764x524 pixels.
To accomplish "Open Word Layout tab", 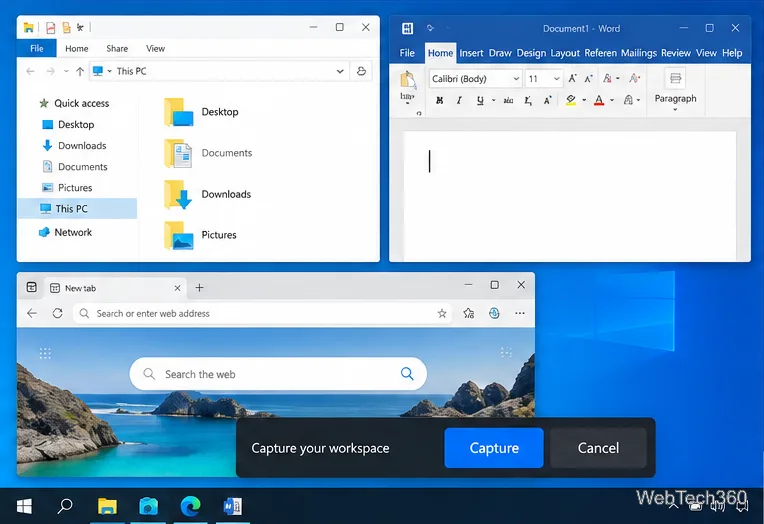I will point(565,53).
